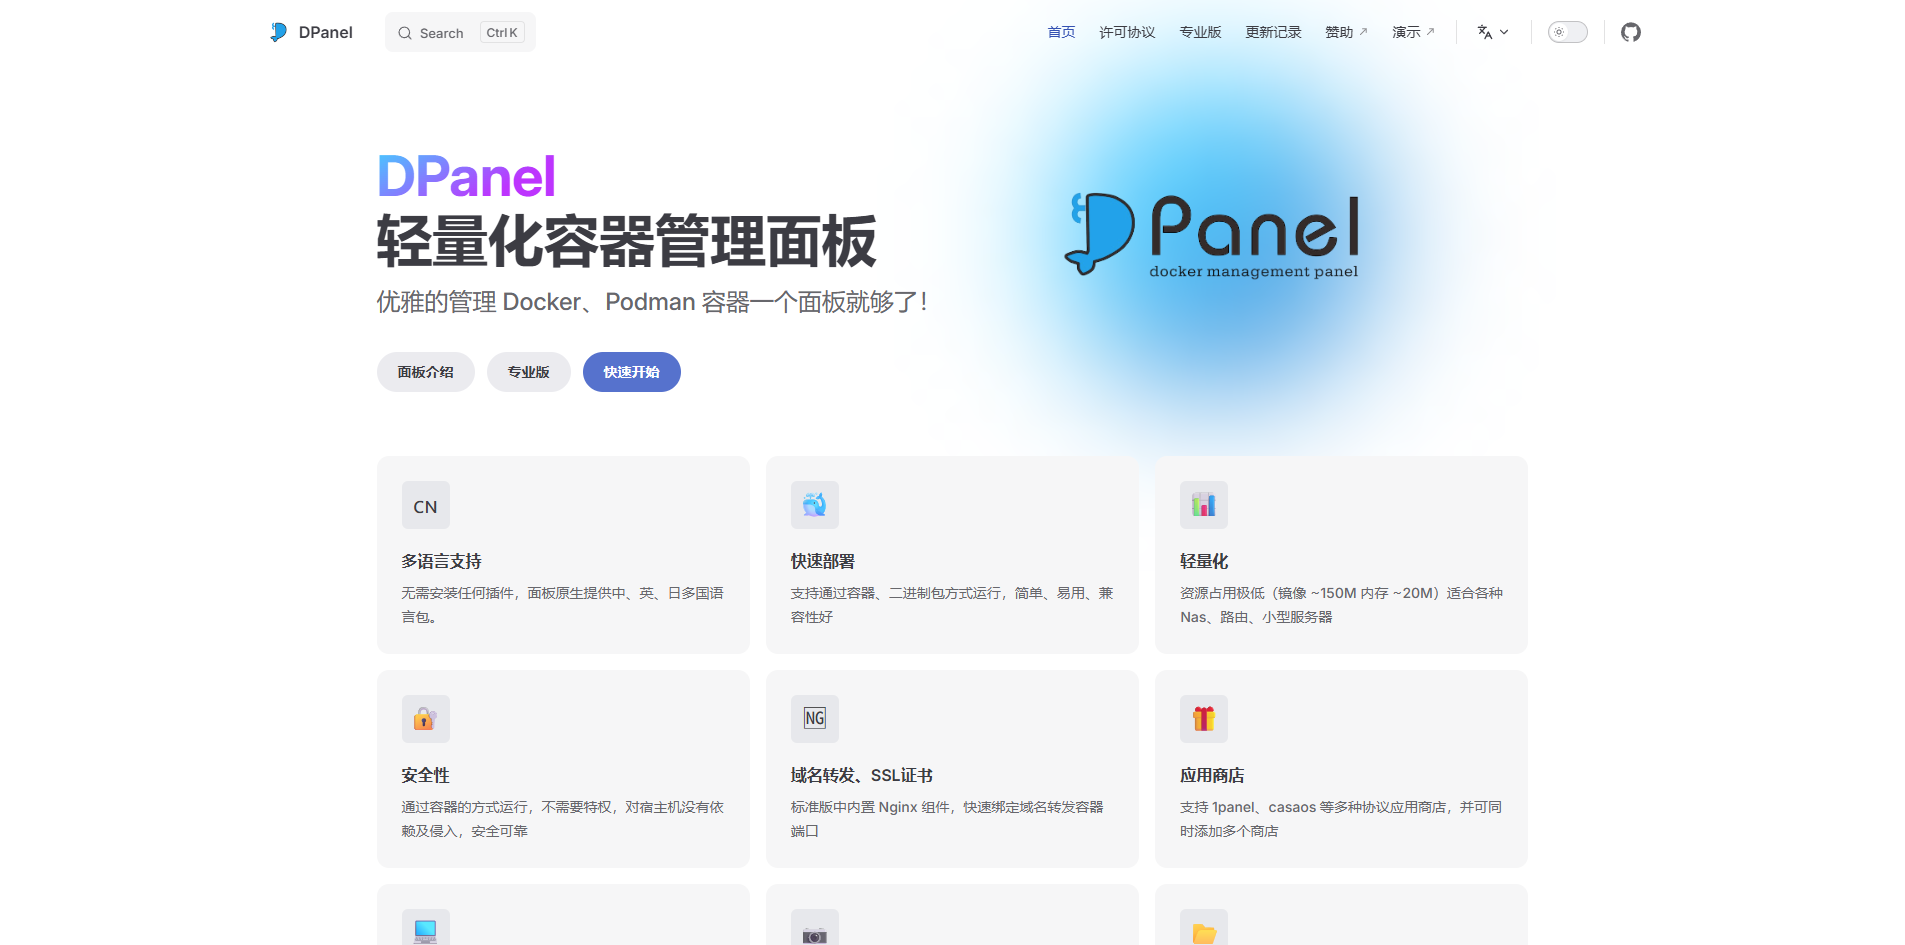
Task: Click the large DPanel hero logo image
Action: [1214, 234]
